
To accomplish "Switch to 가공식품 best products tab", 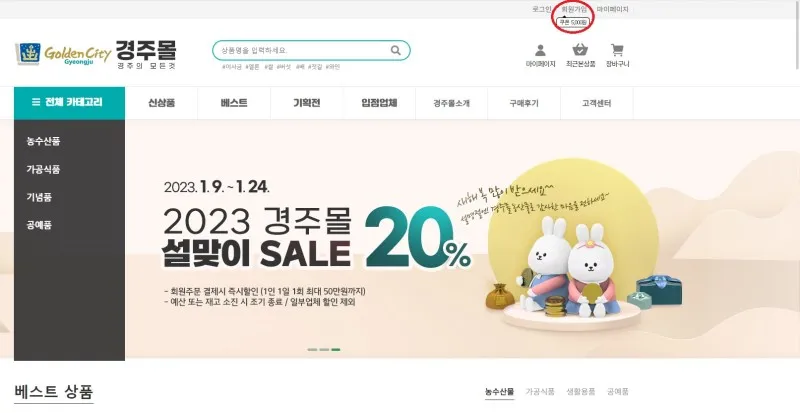I will coord(540,392).
